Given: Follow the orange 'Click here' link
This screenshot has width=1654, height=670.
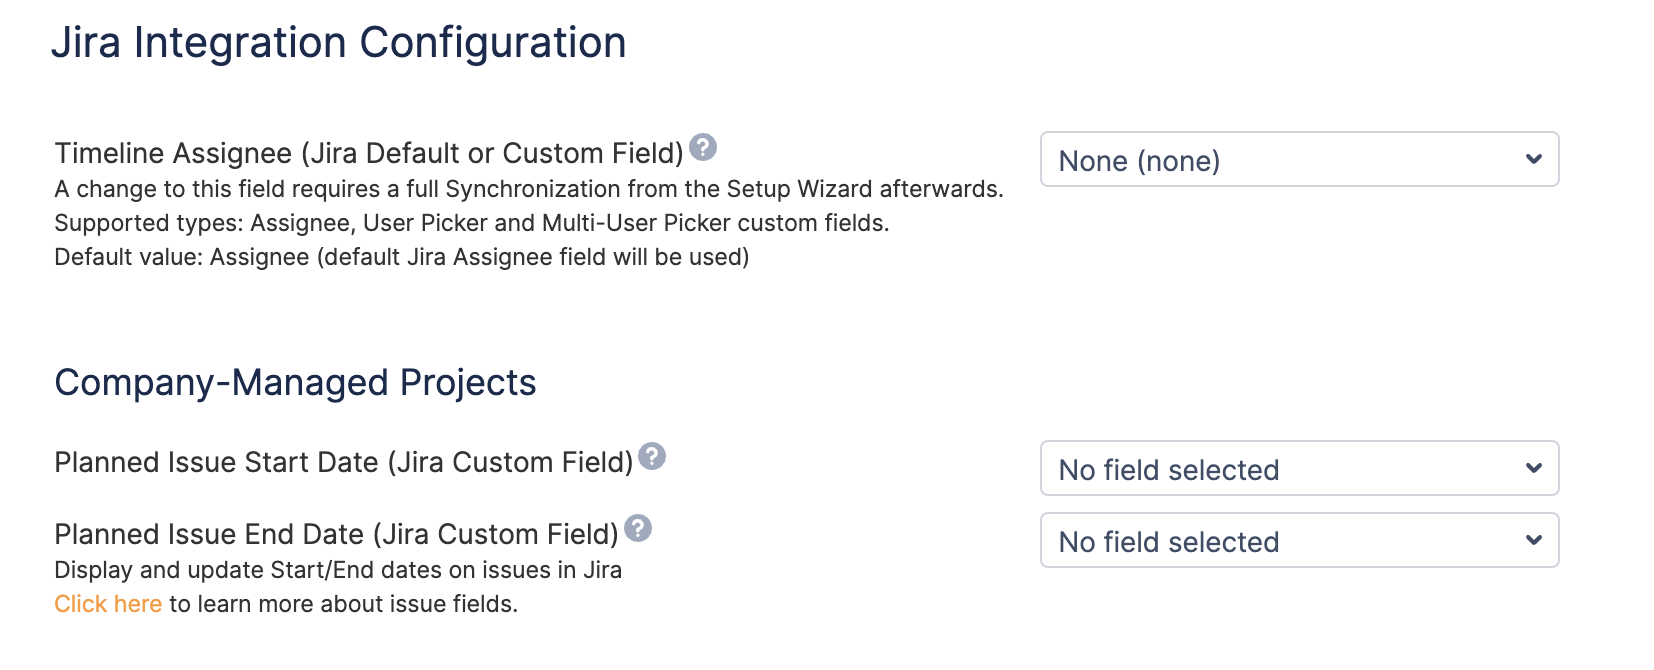Looking at the screenshot, I should point(108,604).
